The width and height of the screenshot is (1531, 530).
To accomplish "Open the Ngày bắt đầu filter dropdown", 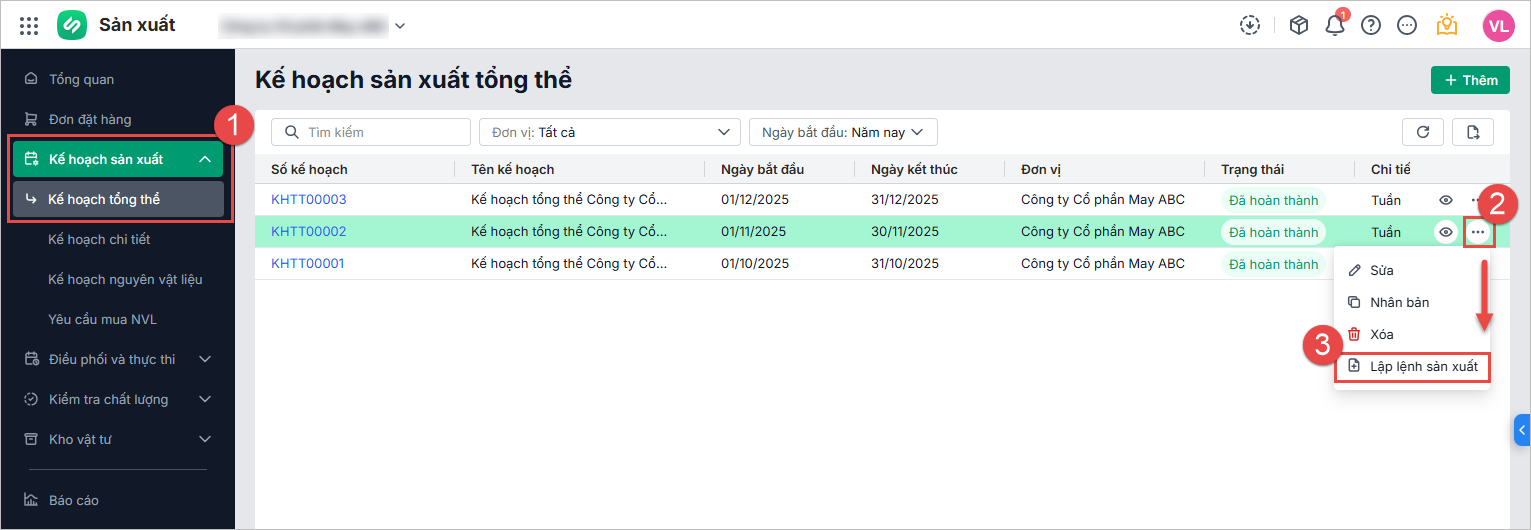I will [x=843, y=132].
